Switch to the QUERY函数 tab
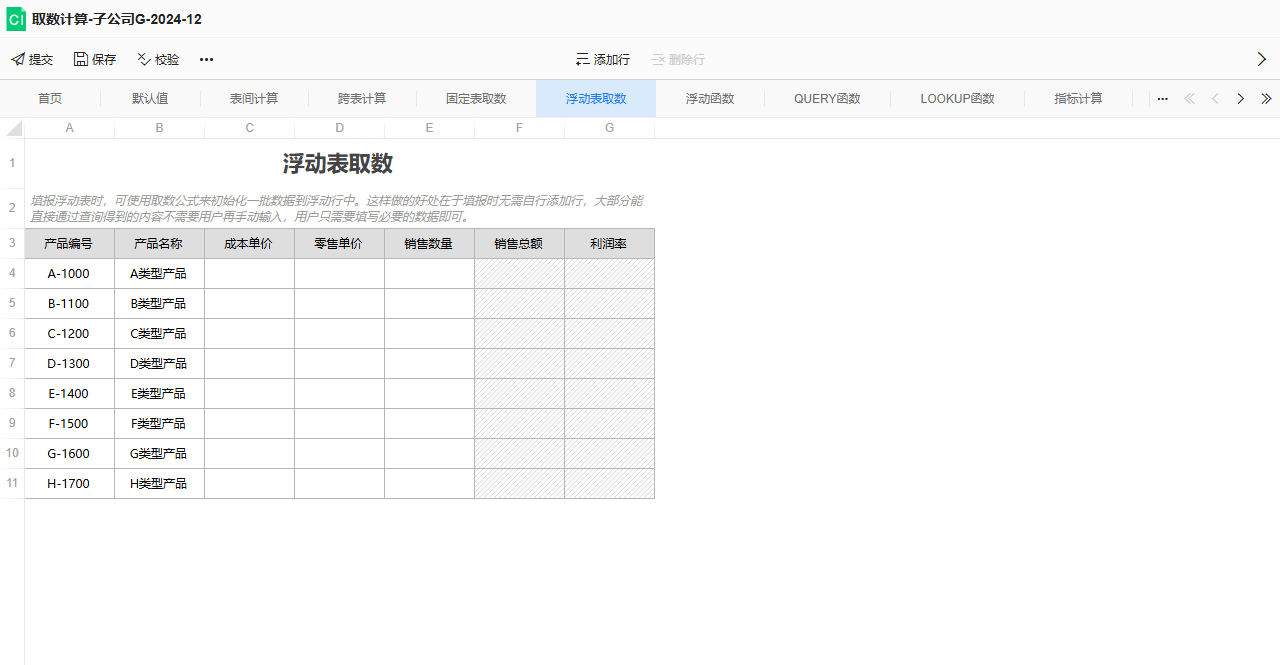Image resolution: width=1280 pixels, height=665 pixels. (x=827, y=98)
